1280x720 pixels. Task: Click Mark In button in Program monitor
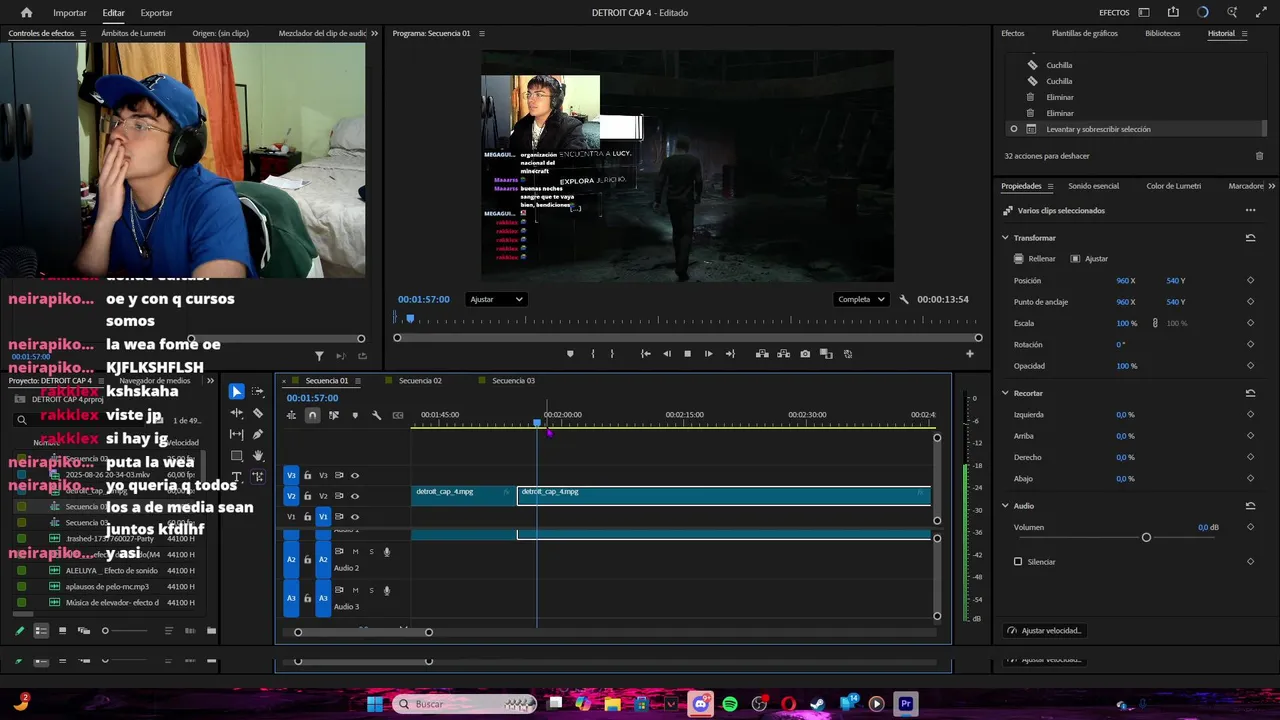593,354
